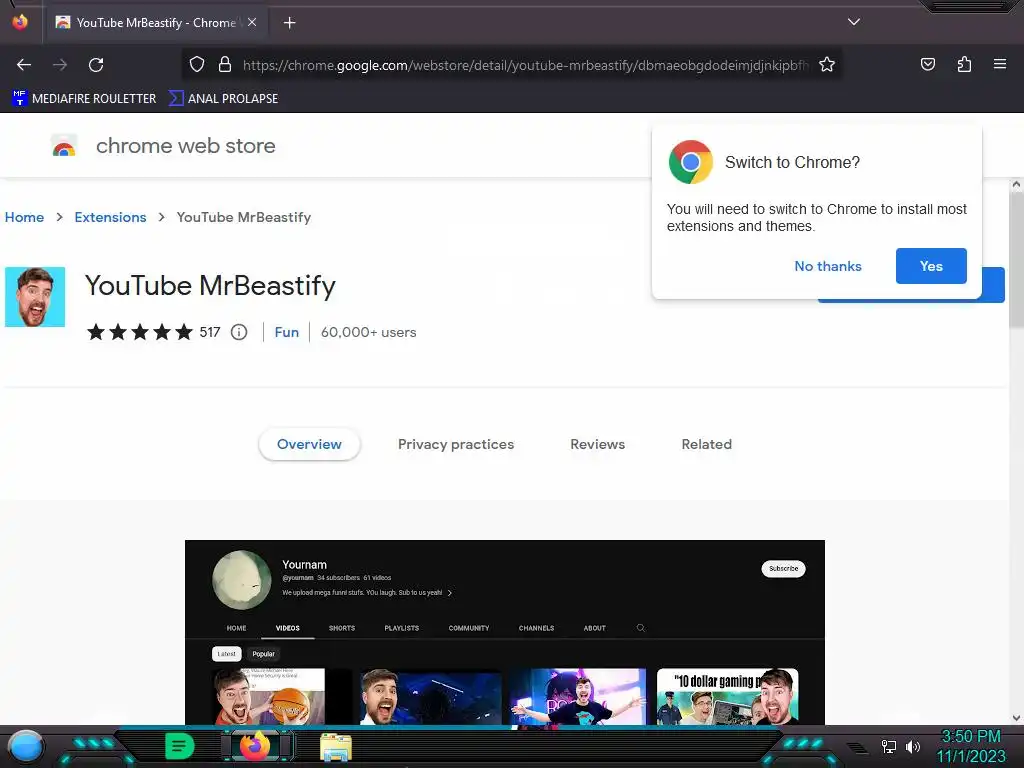Click the five-star rating display
This screenshot has height=768, width=1024.
[140, 332]
